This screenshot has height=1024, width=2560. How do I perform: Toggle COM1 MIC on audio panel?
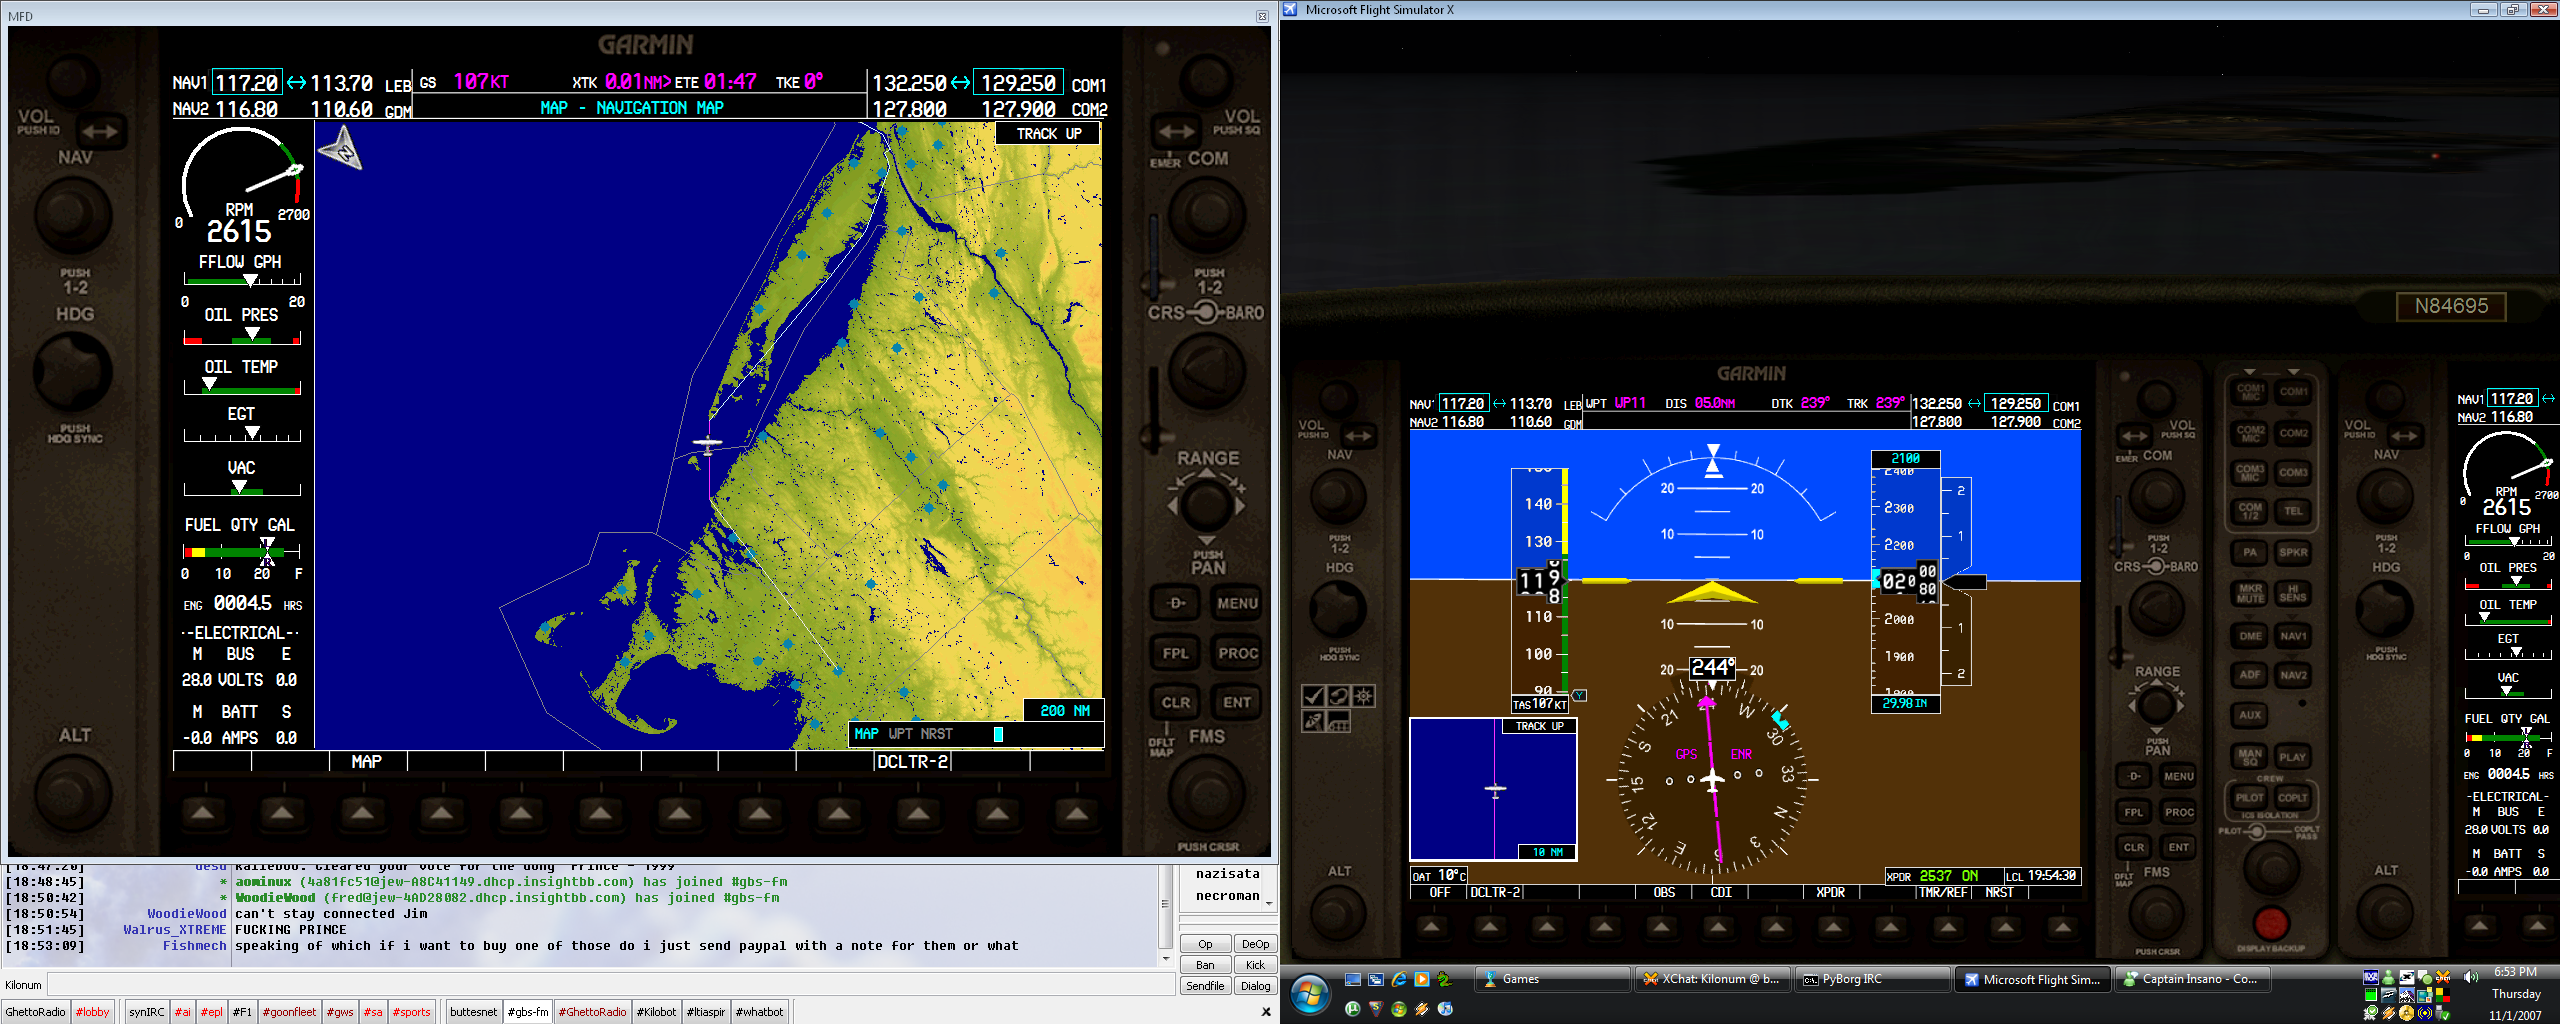2250,391
